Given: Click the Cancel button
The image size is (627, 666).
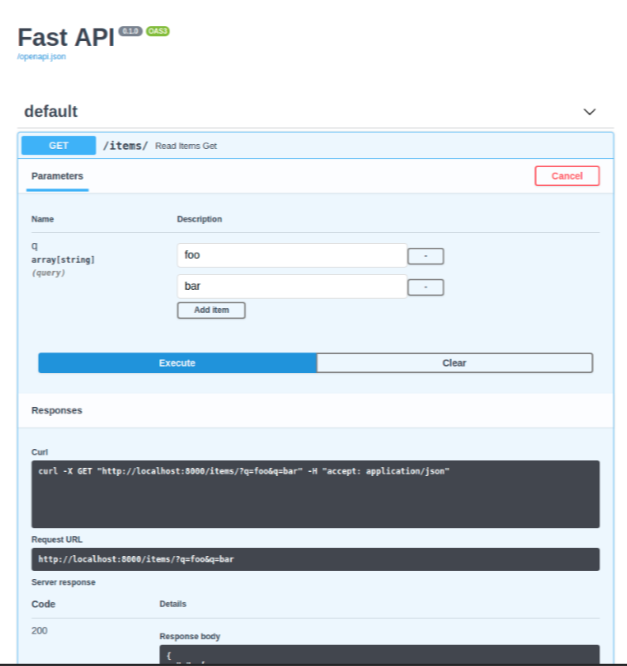Looking at the screenshot, I should (567, 176).
